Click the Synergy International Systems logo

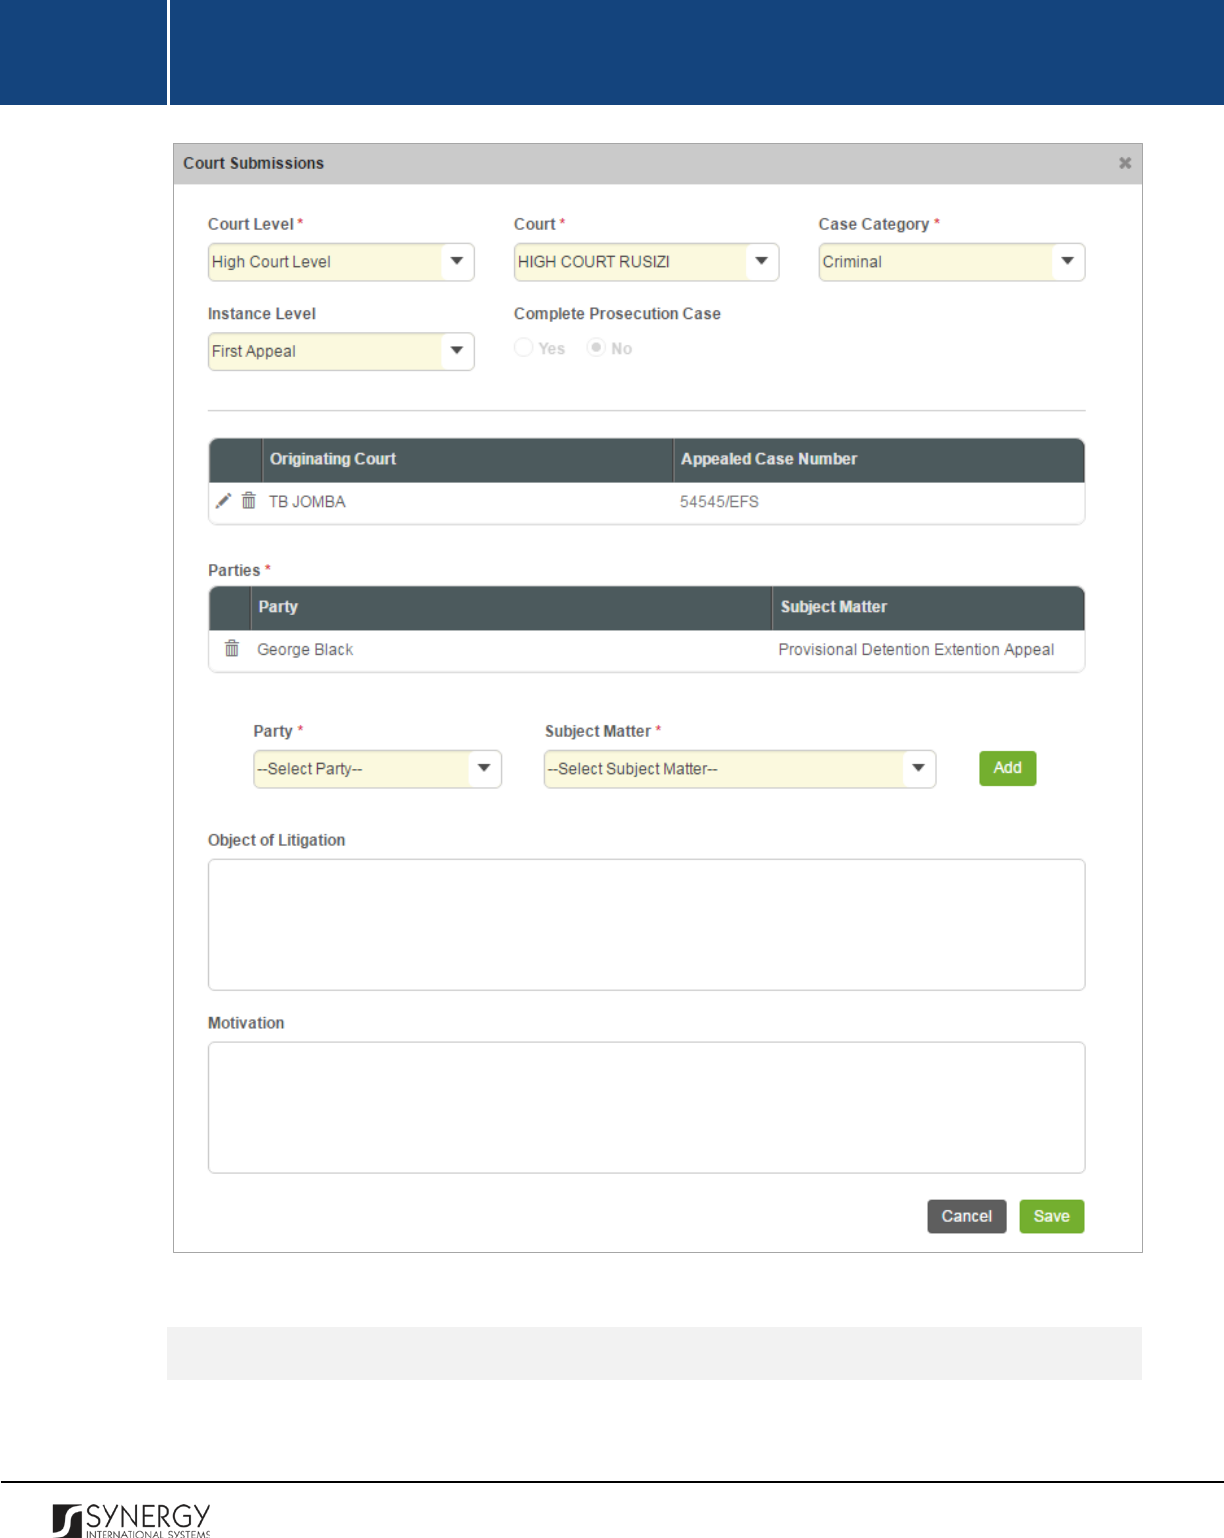coord(132,1519)
